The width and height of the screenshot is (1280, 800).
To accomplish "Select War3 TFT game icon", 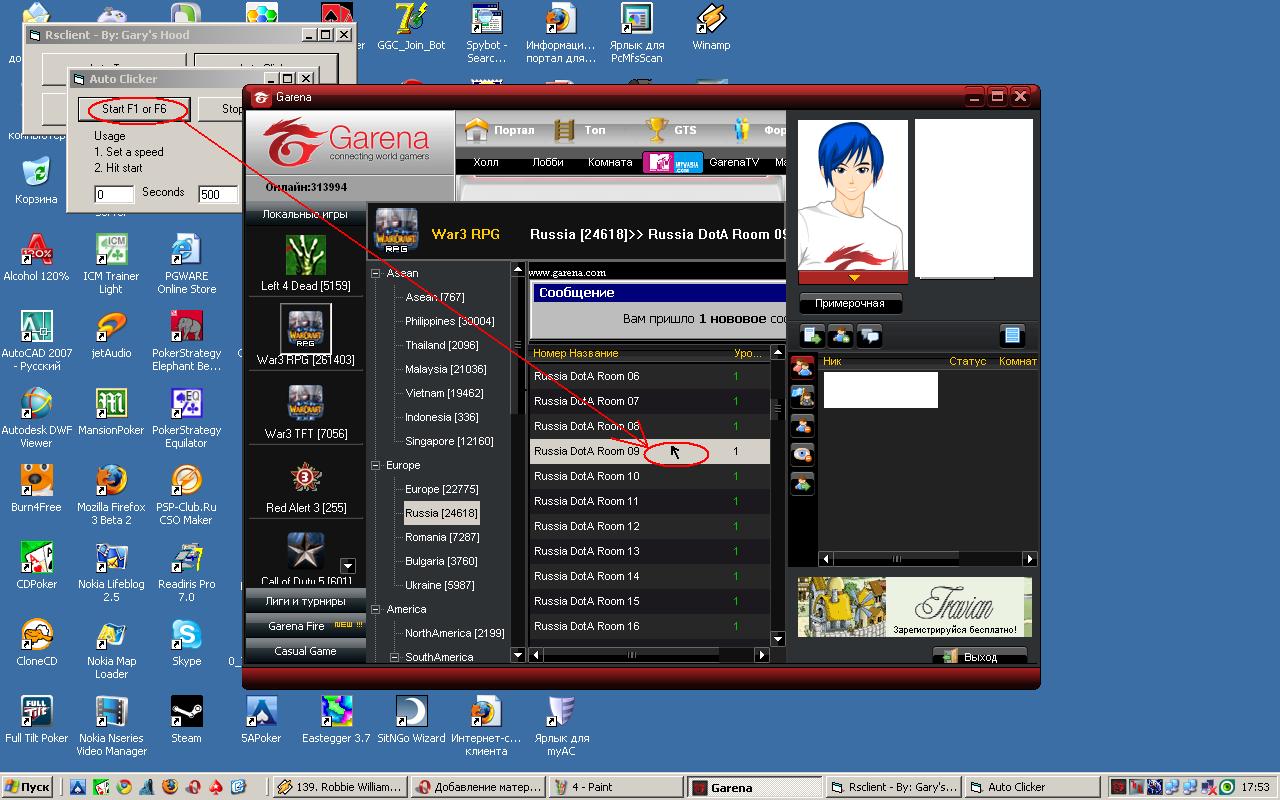I will pyautogui.click(x=306, y=403).
